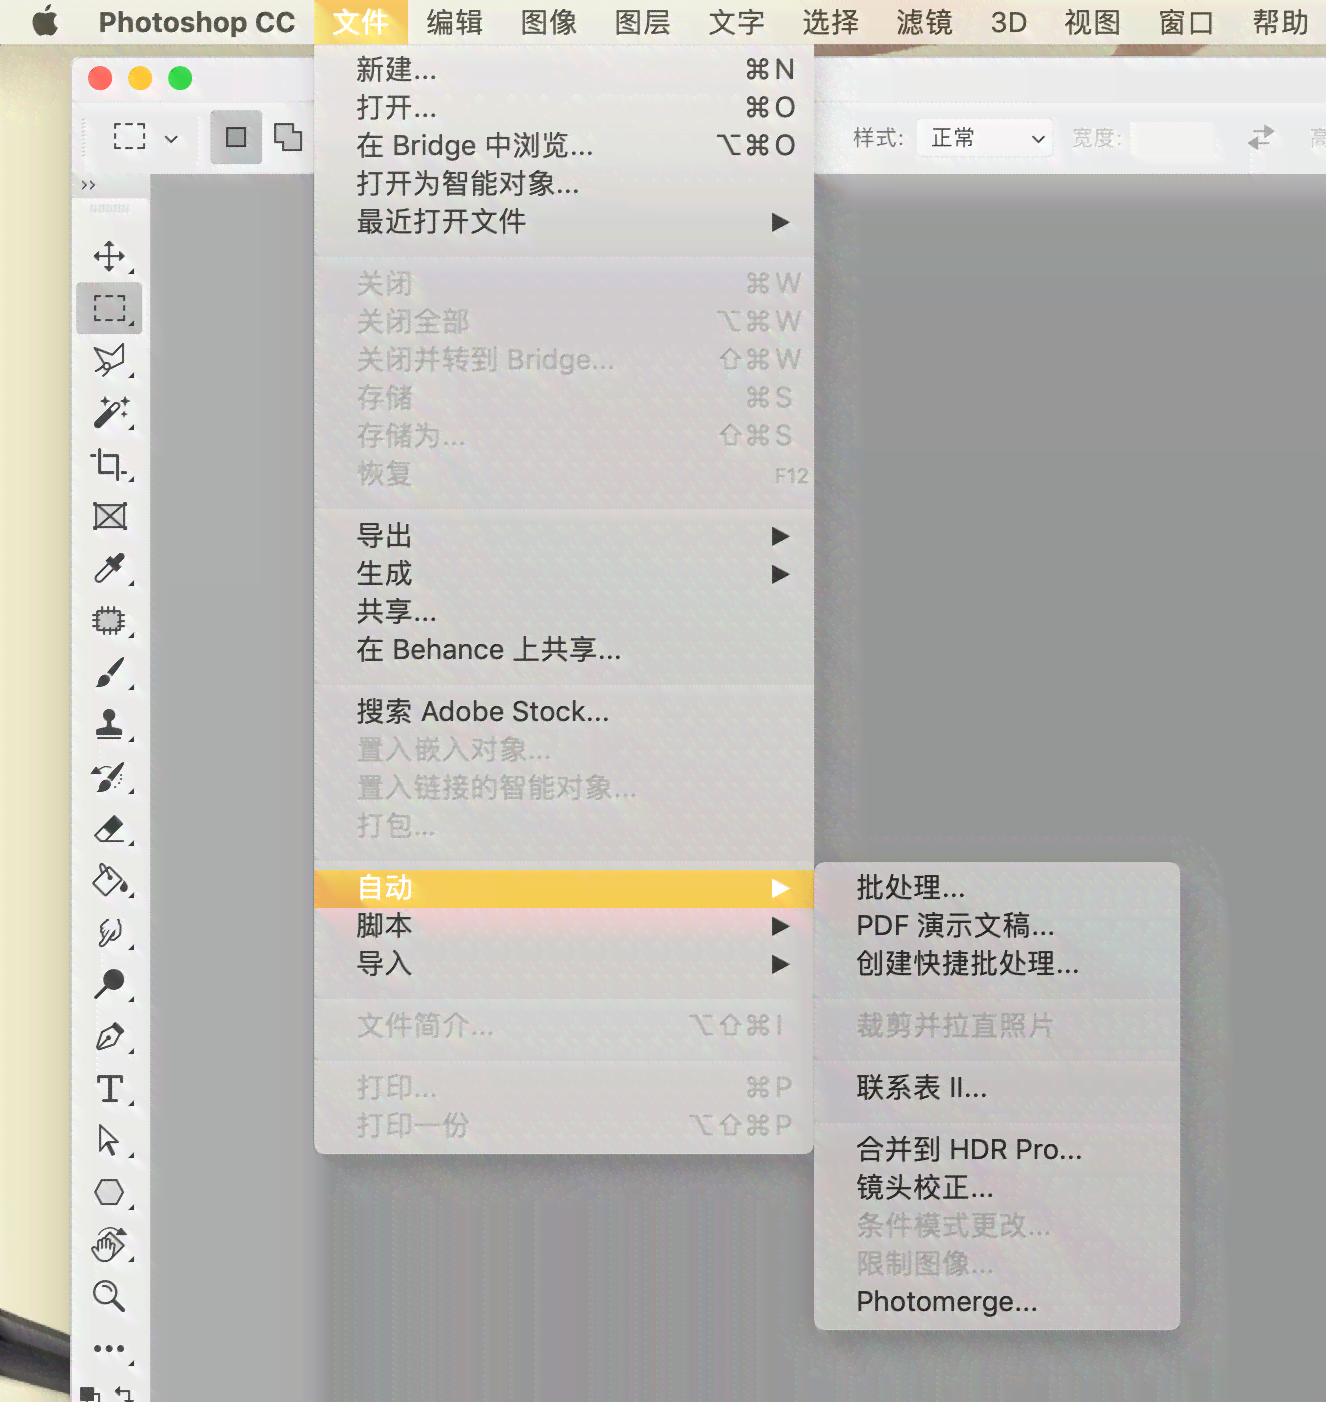Open the tool preset picker arrow
Viewport: 1326px width, 1402px height.
pyautogui.click(x=171, y=138)
